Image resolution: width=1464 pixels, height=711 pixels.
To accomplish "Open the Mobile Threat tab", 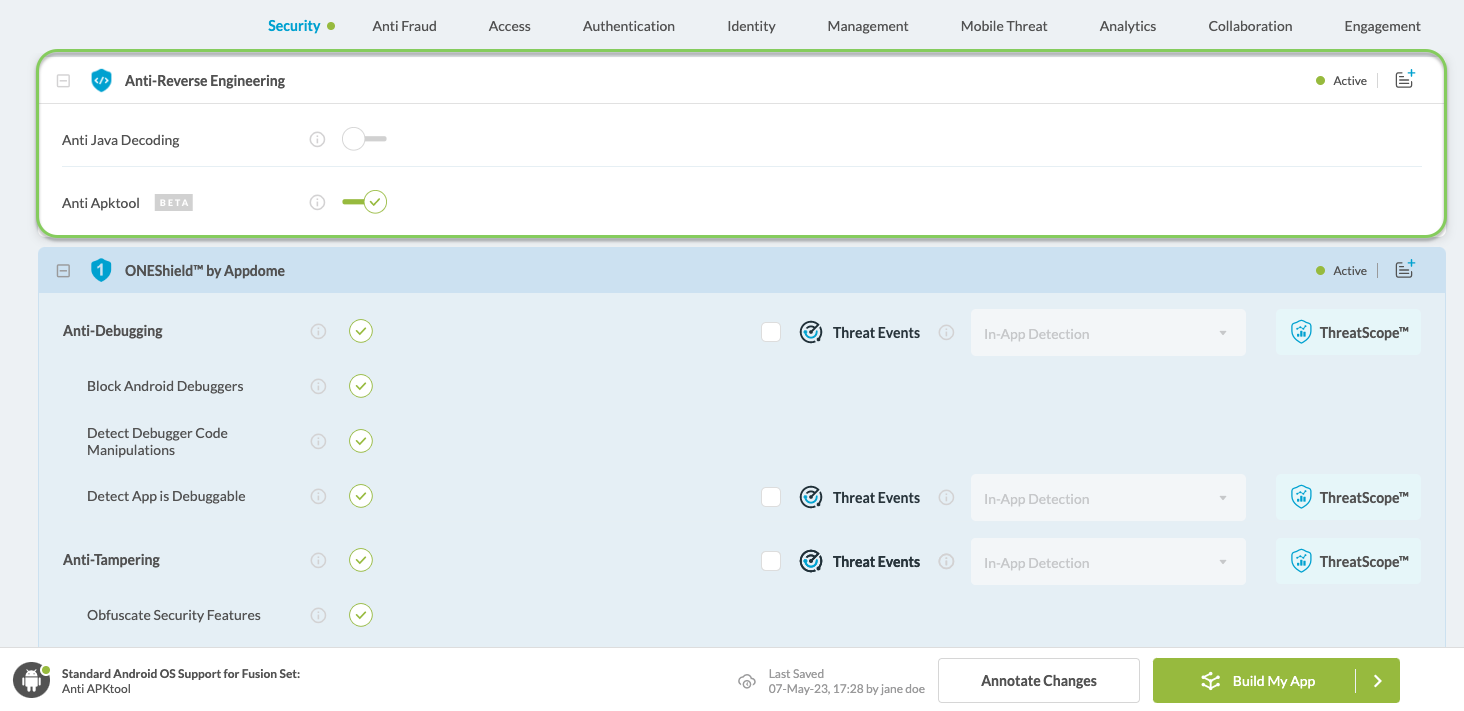I will pyautogui.click(x=1004, y=26).
